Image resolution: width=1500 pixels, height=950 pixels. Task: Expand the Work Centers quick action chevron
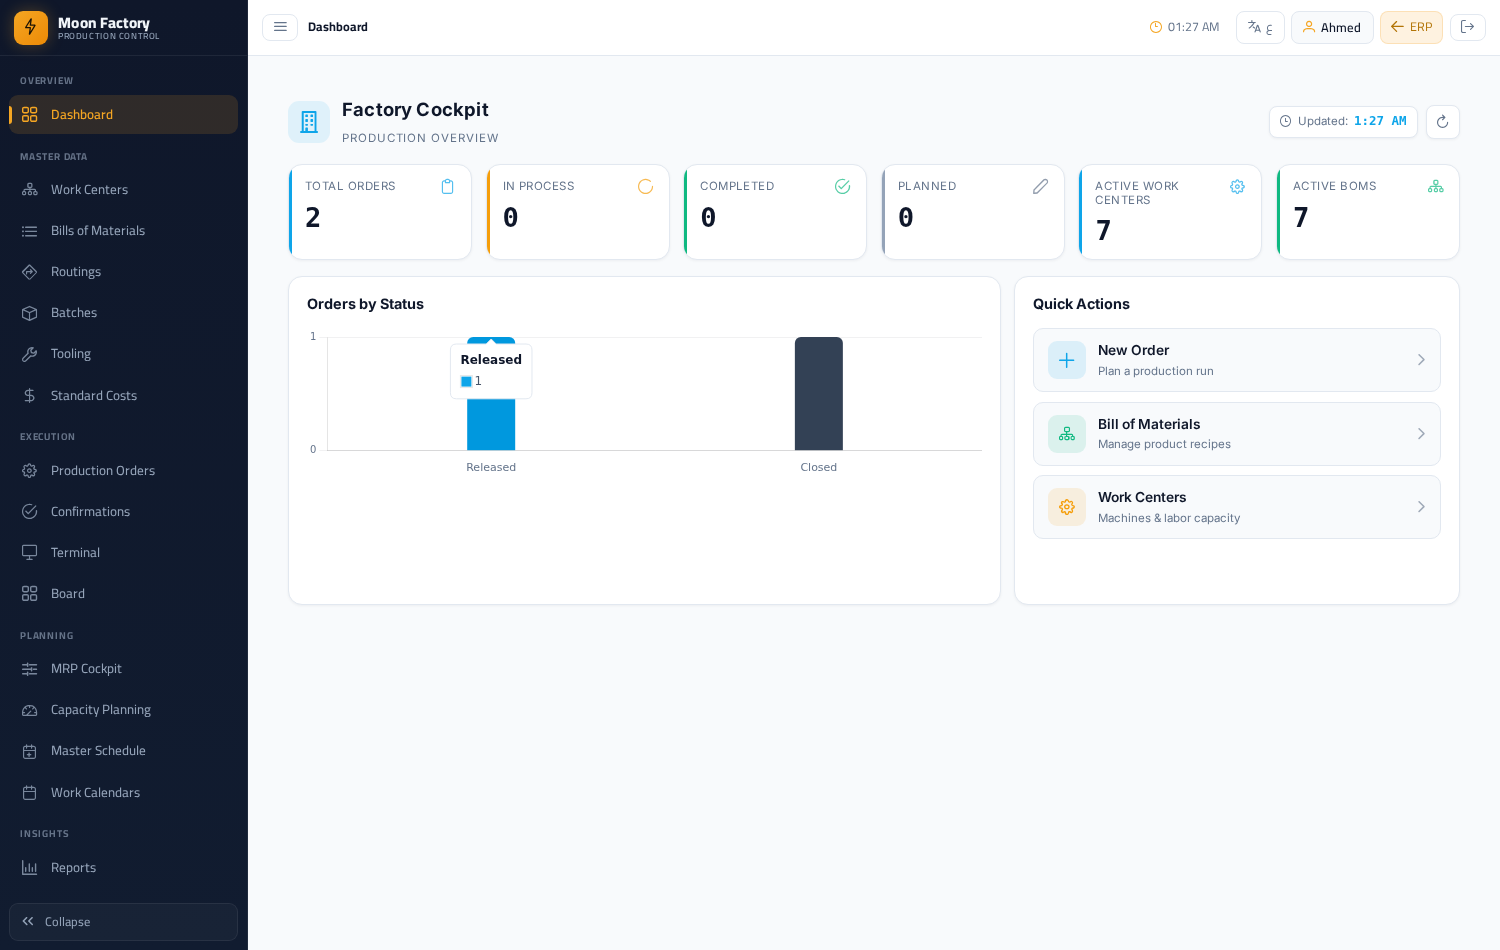[1421, 507]
